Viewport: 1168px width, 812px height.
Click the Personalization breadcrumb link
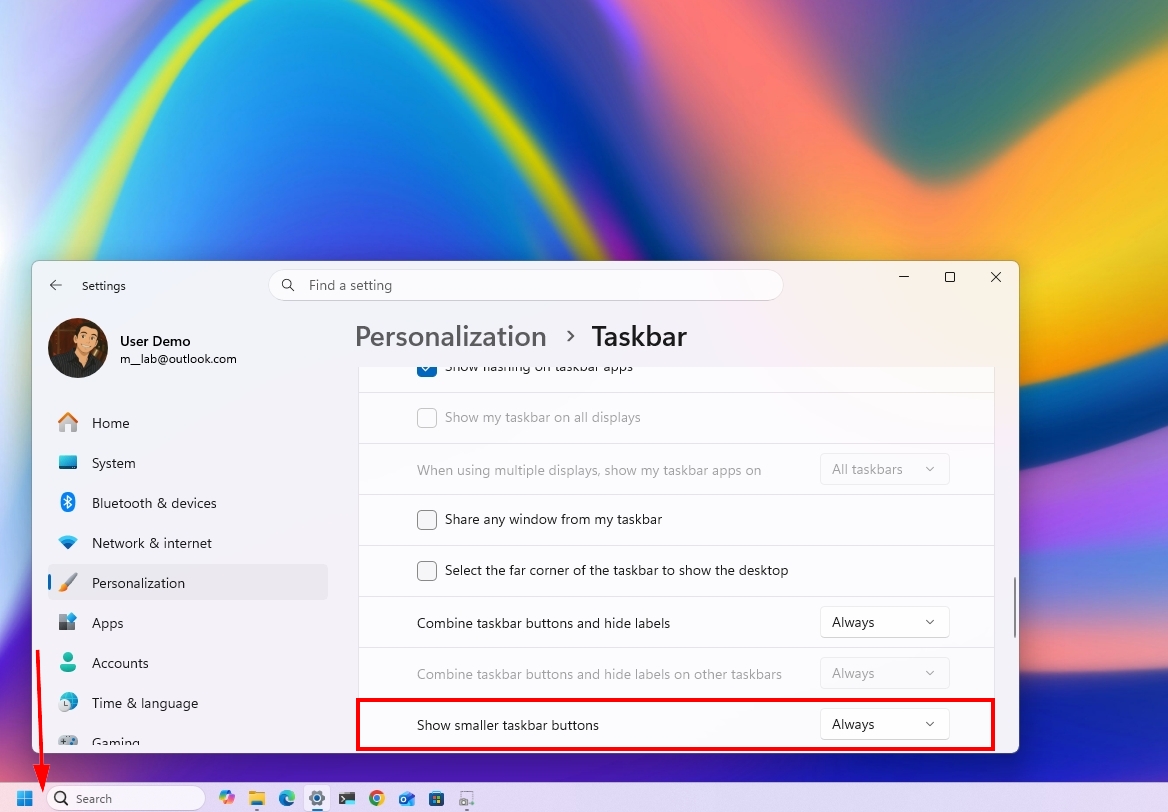tap(451, 337)
